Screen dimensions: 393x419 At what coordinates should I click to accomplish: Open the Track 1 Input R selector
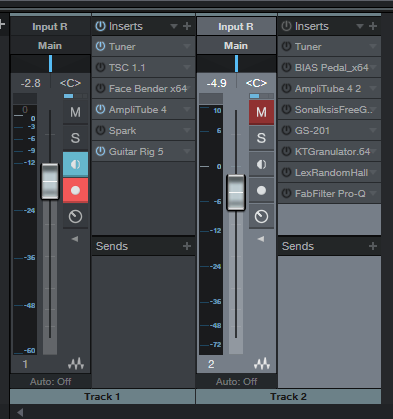tap(50, 26)
